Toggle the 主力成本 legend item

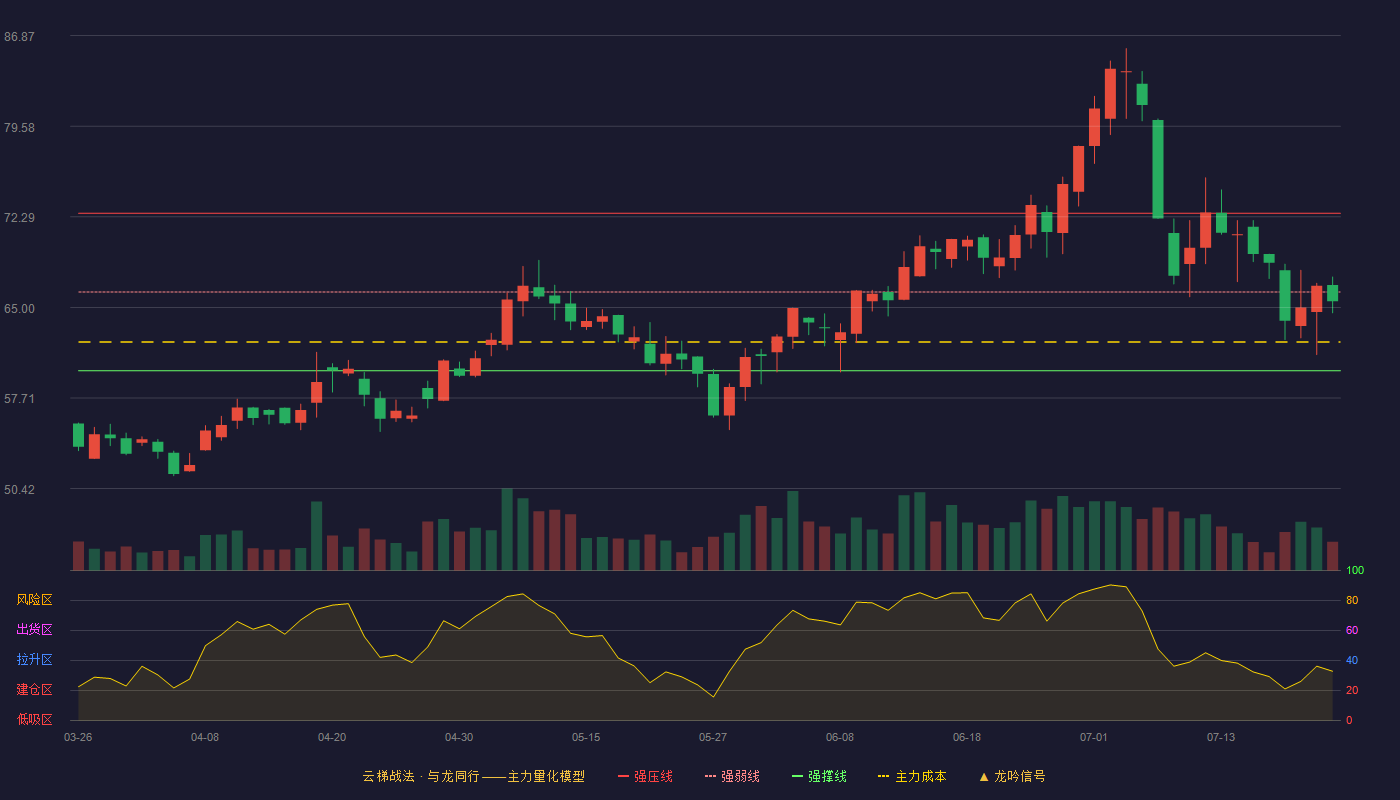[911, 776]
